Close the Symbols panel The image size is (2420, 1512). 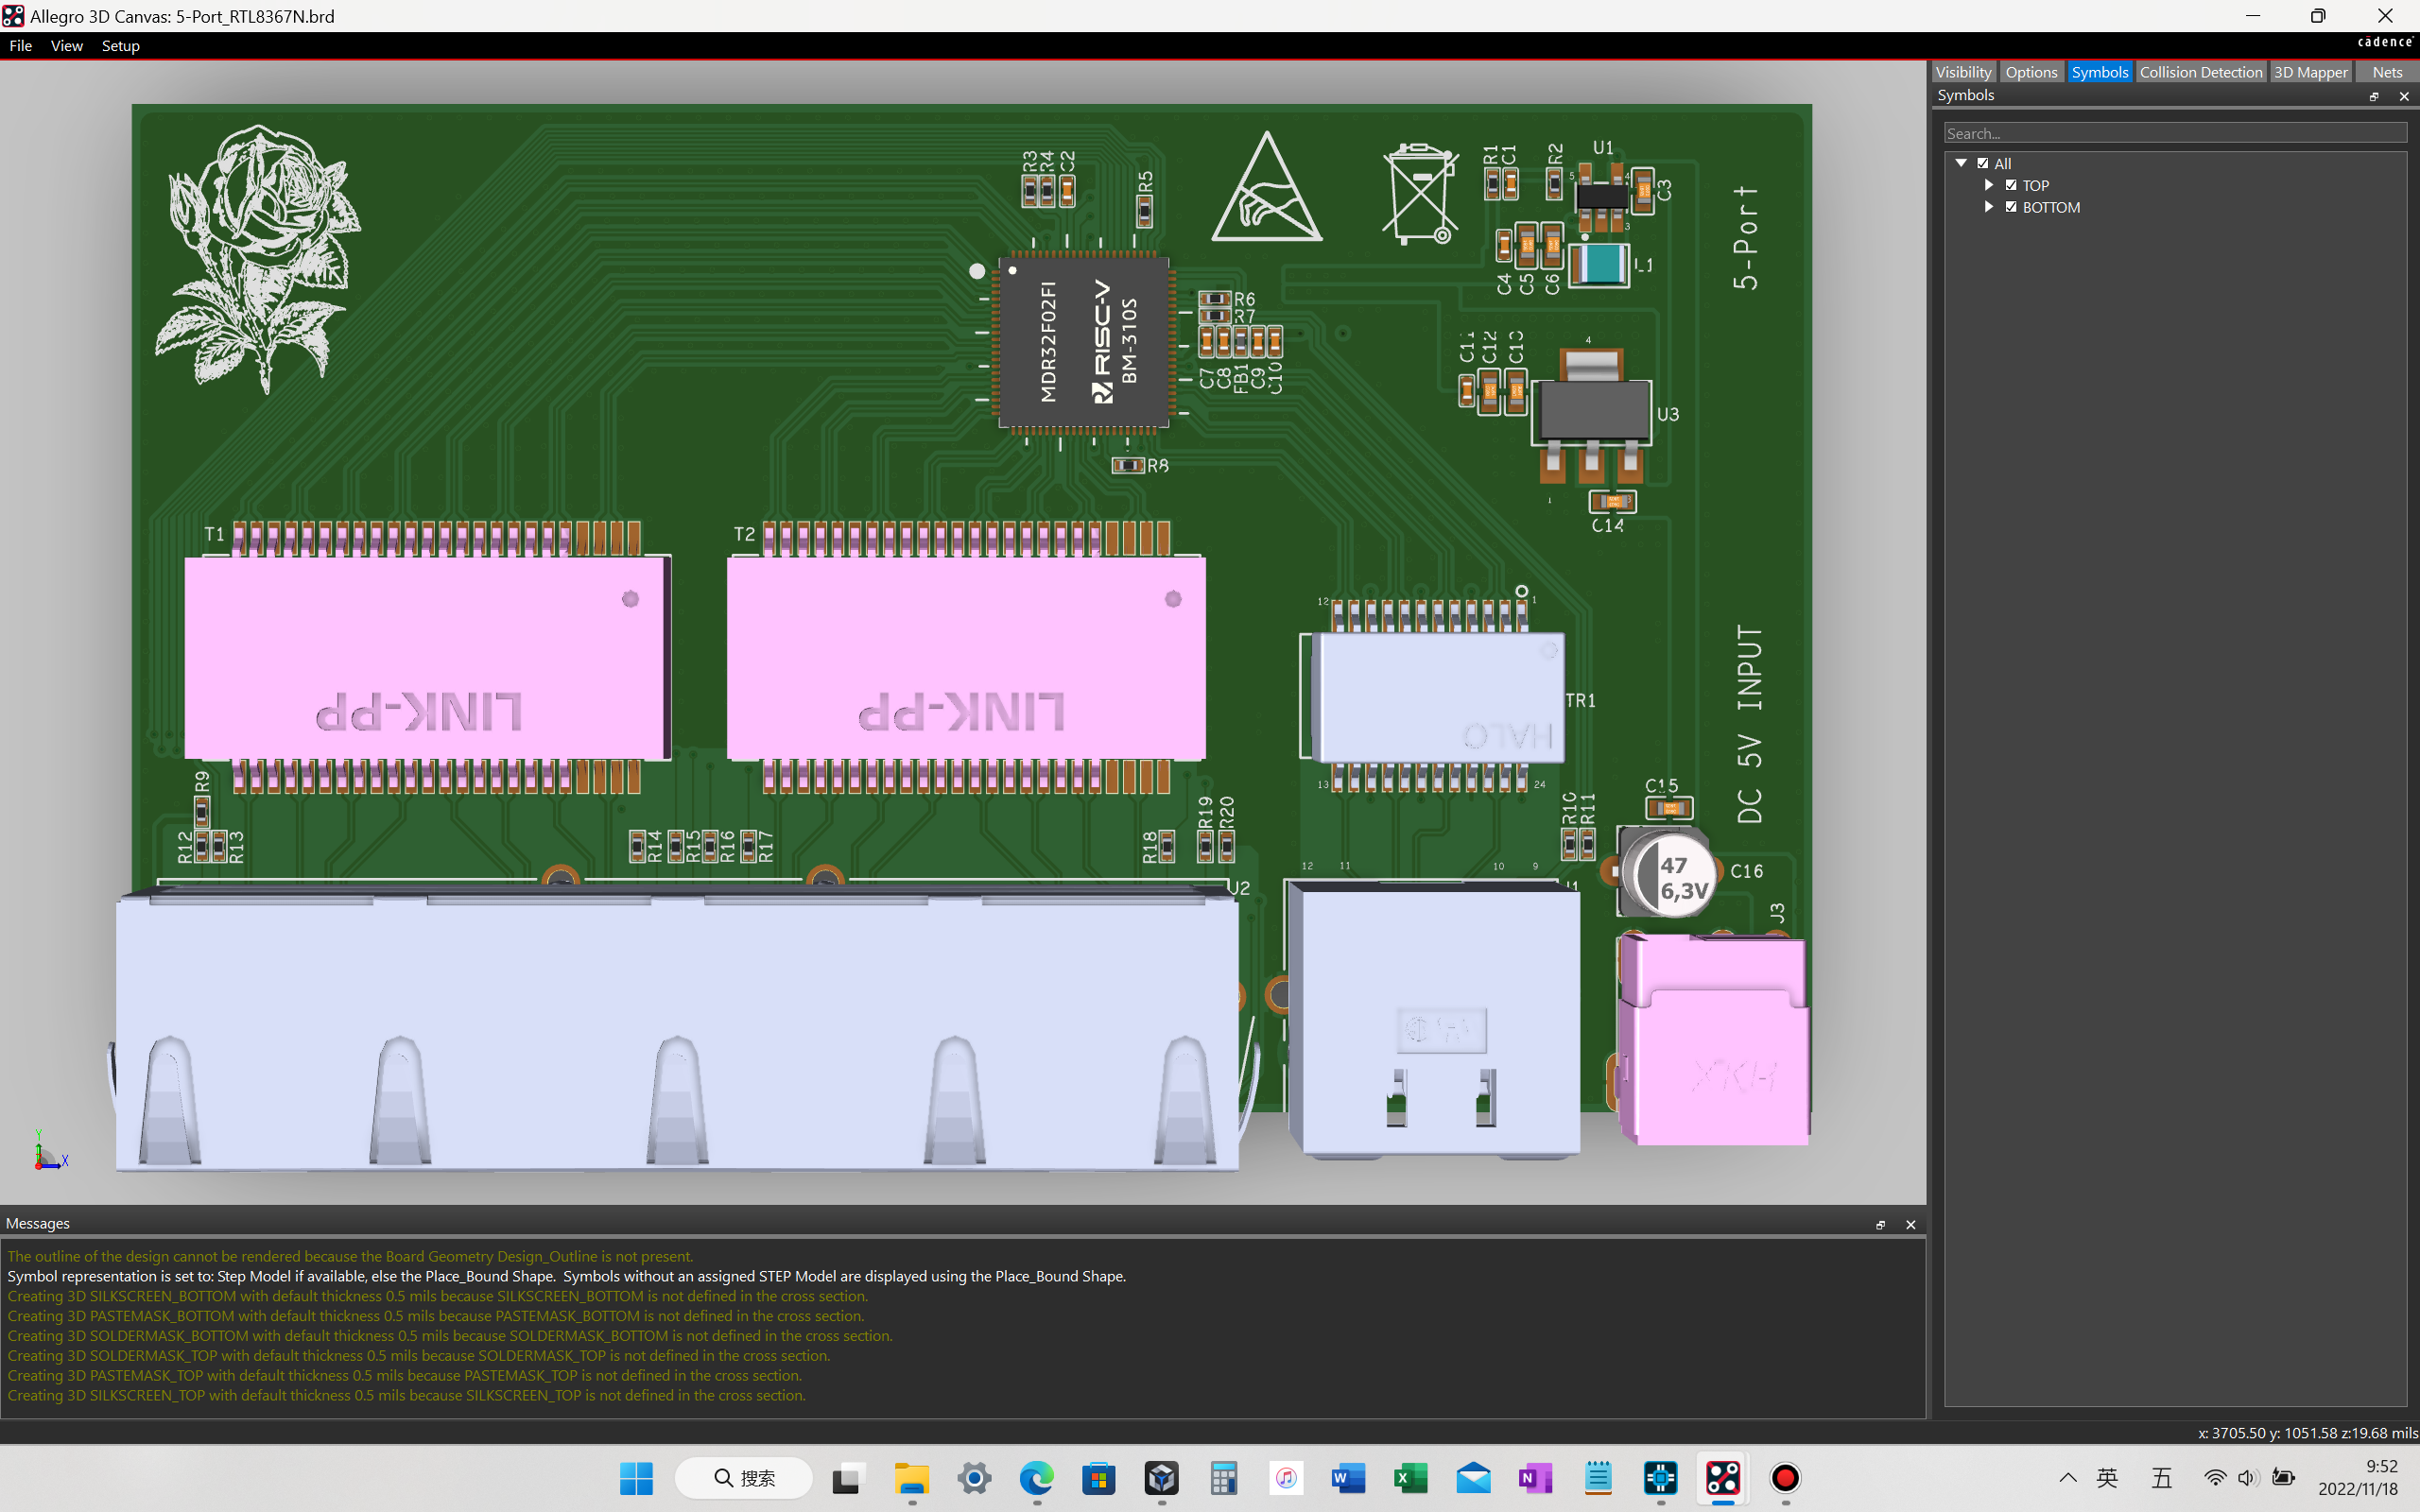[2404, 95]
